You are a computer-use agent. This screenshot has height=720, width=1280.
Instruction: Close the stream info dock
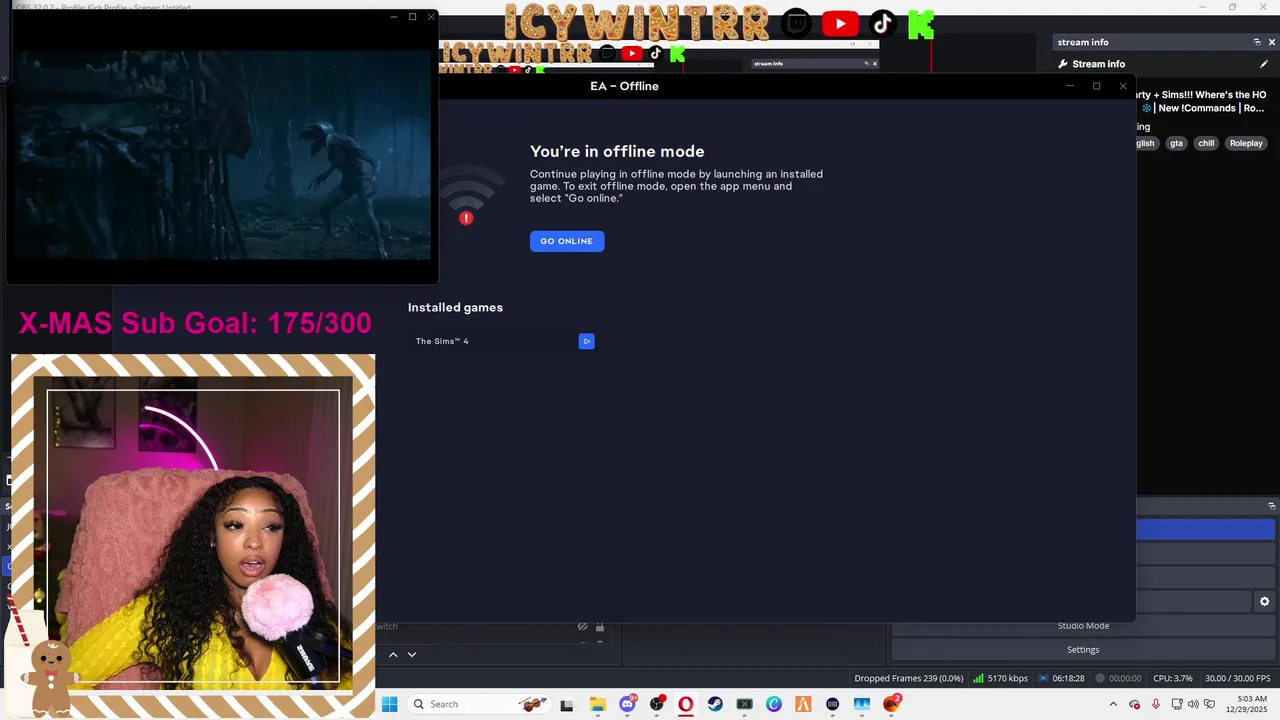1272,42
